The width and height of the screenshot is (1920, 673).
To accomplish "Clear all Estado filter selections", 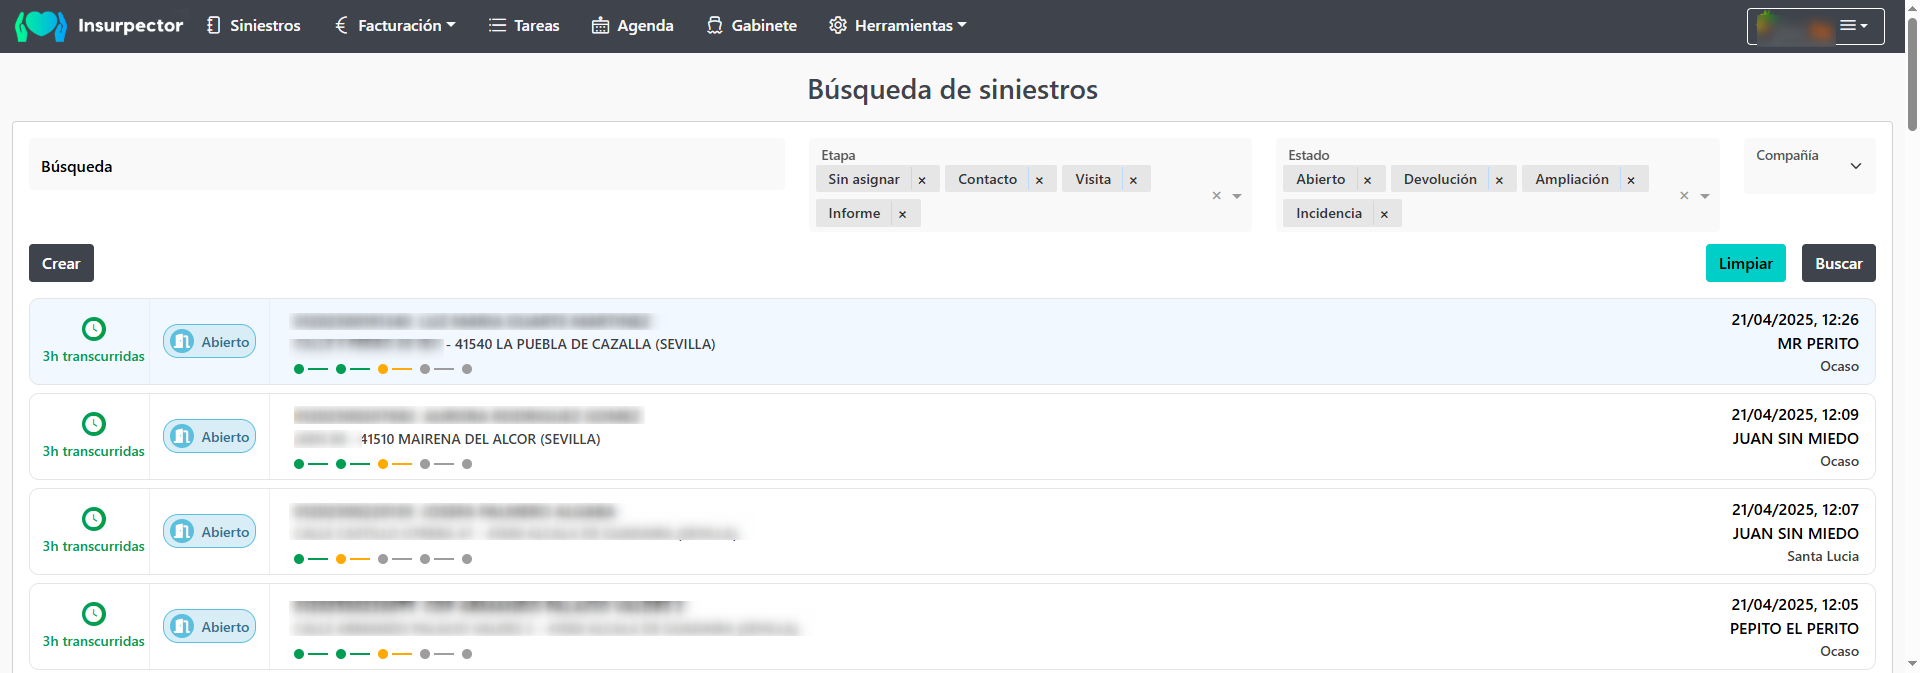I will click(1683, 196).
